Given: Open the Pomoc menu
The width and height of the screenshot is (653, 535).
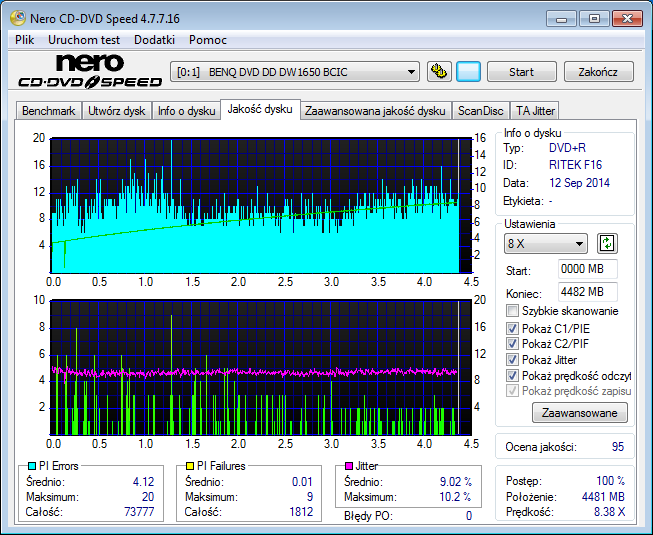Looking at the screenshot, I should (208, 40).
